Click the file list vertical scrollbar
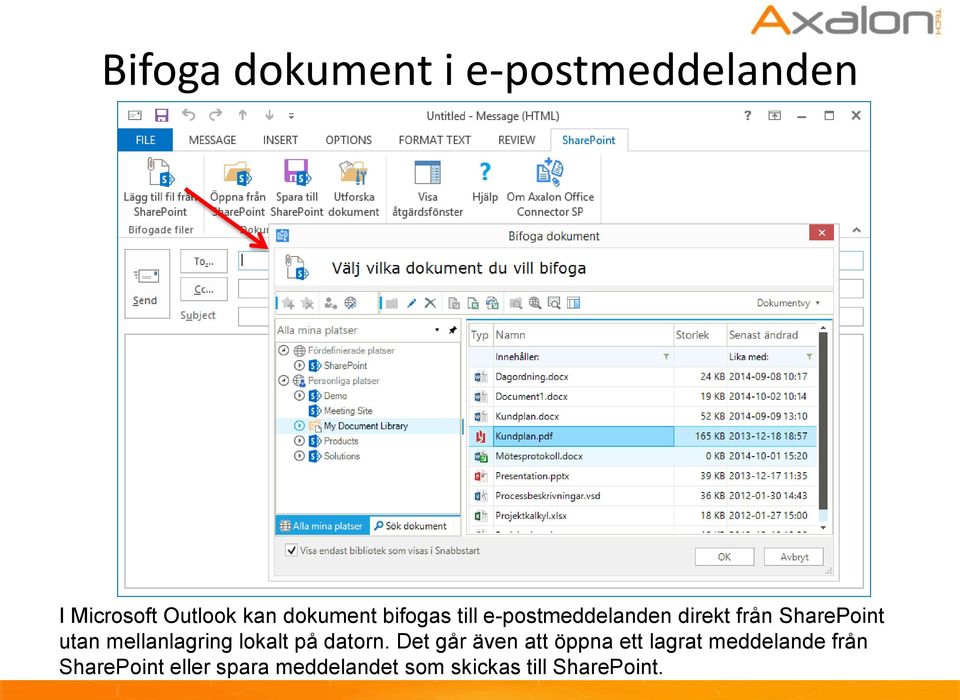This screenshot has height=700, width=960. 823,429
